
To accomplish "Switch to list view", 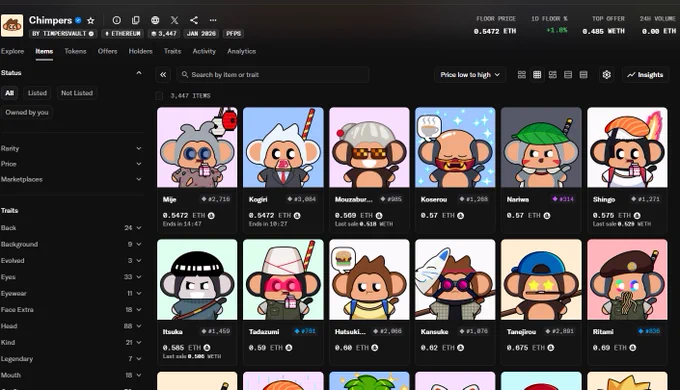I will pyautogui.click(x=568, y=75).
